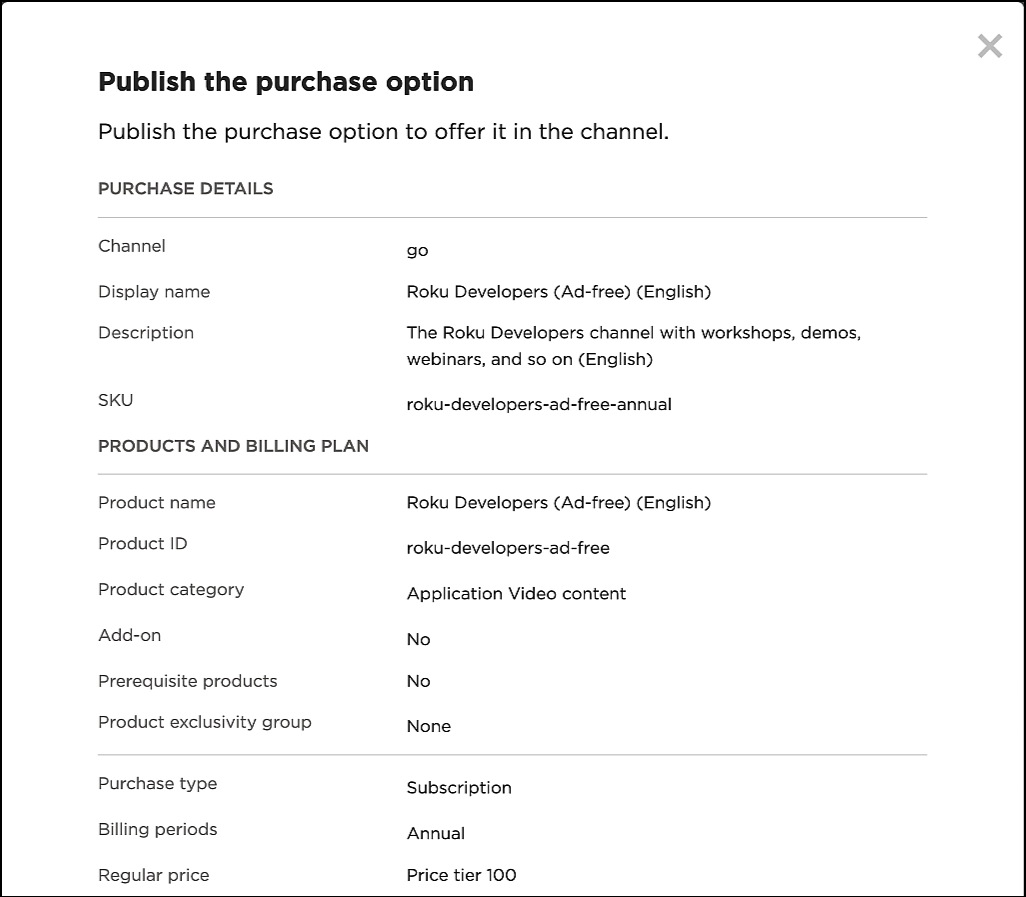Close the publish purchase option dialog
1026x897 pixels.
(989, 46)
